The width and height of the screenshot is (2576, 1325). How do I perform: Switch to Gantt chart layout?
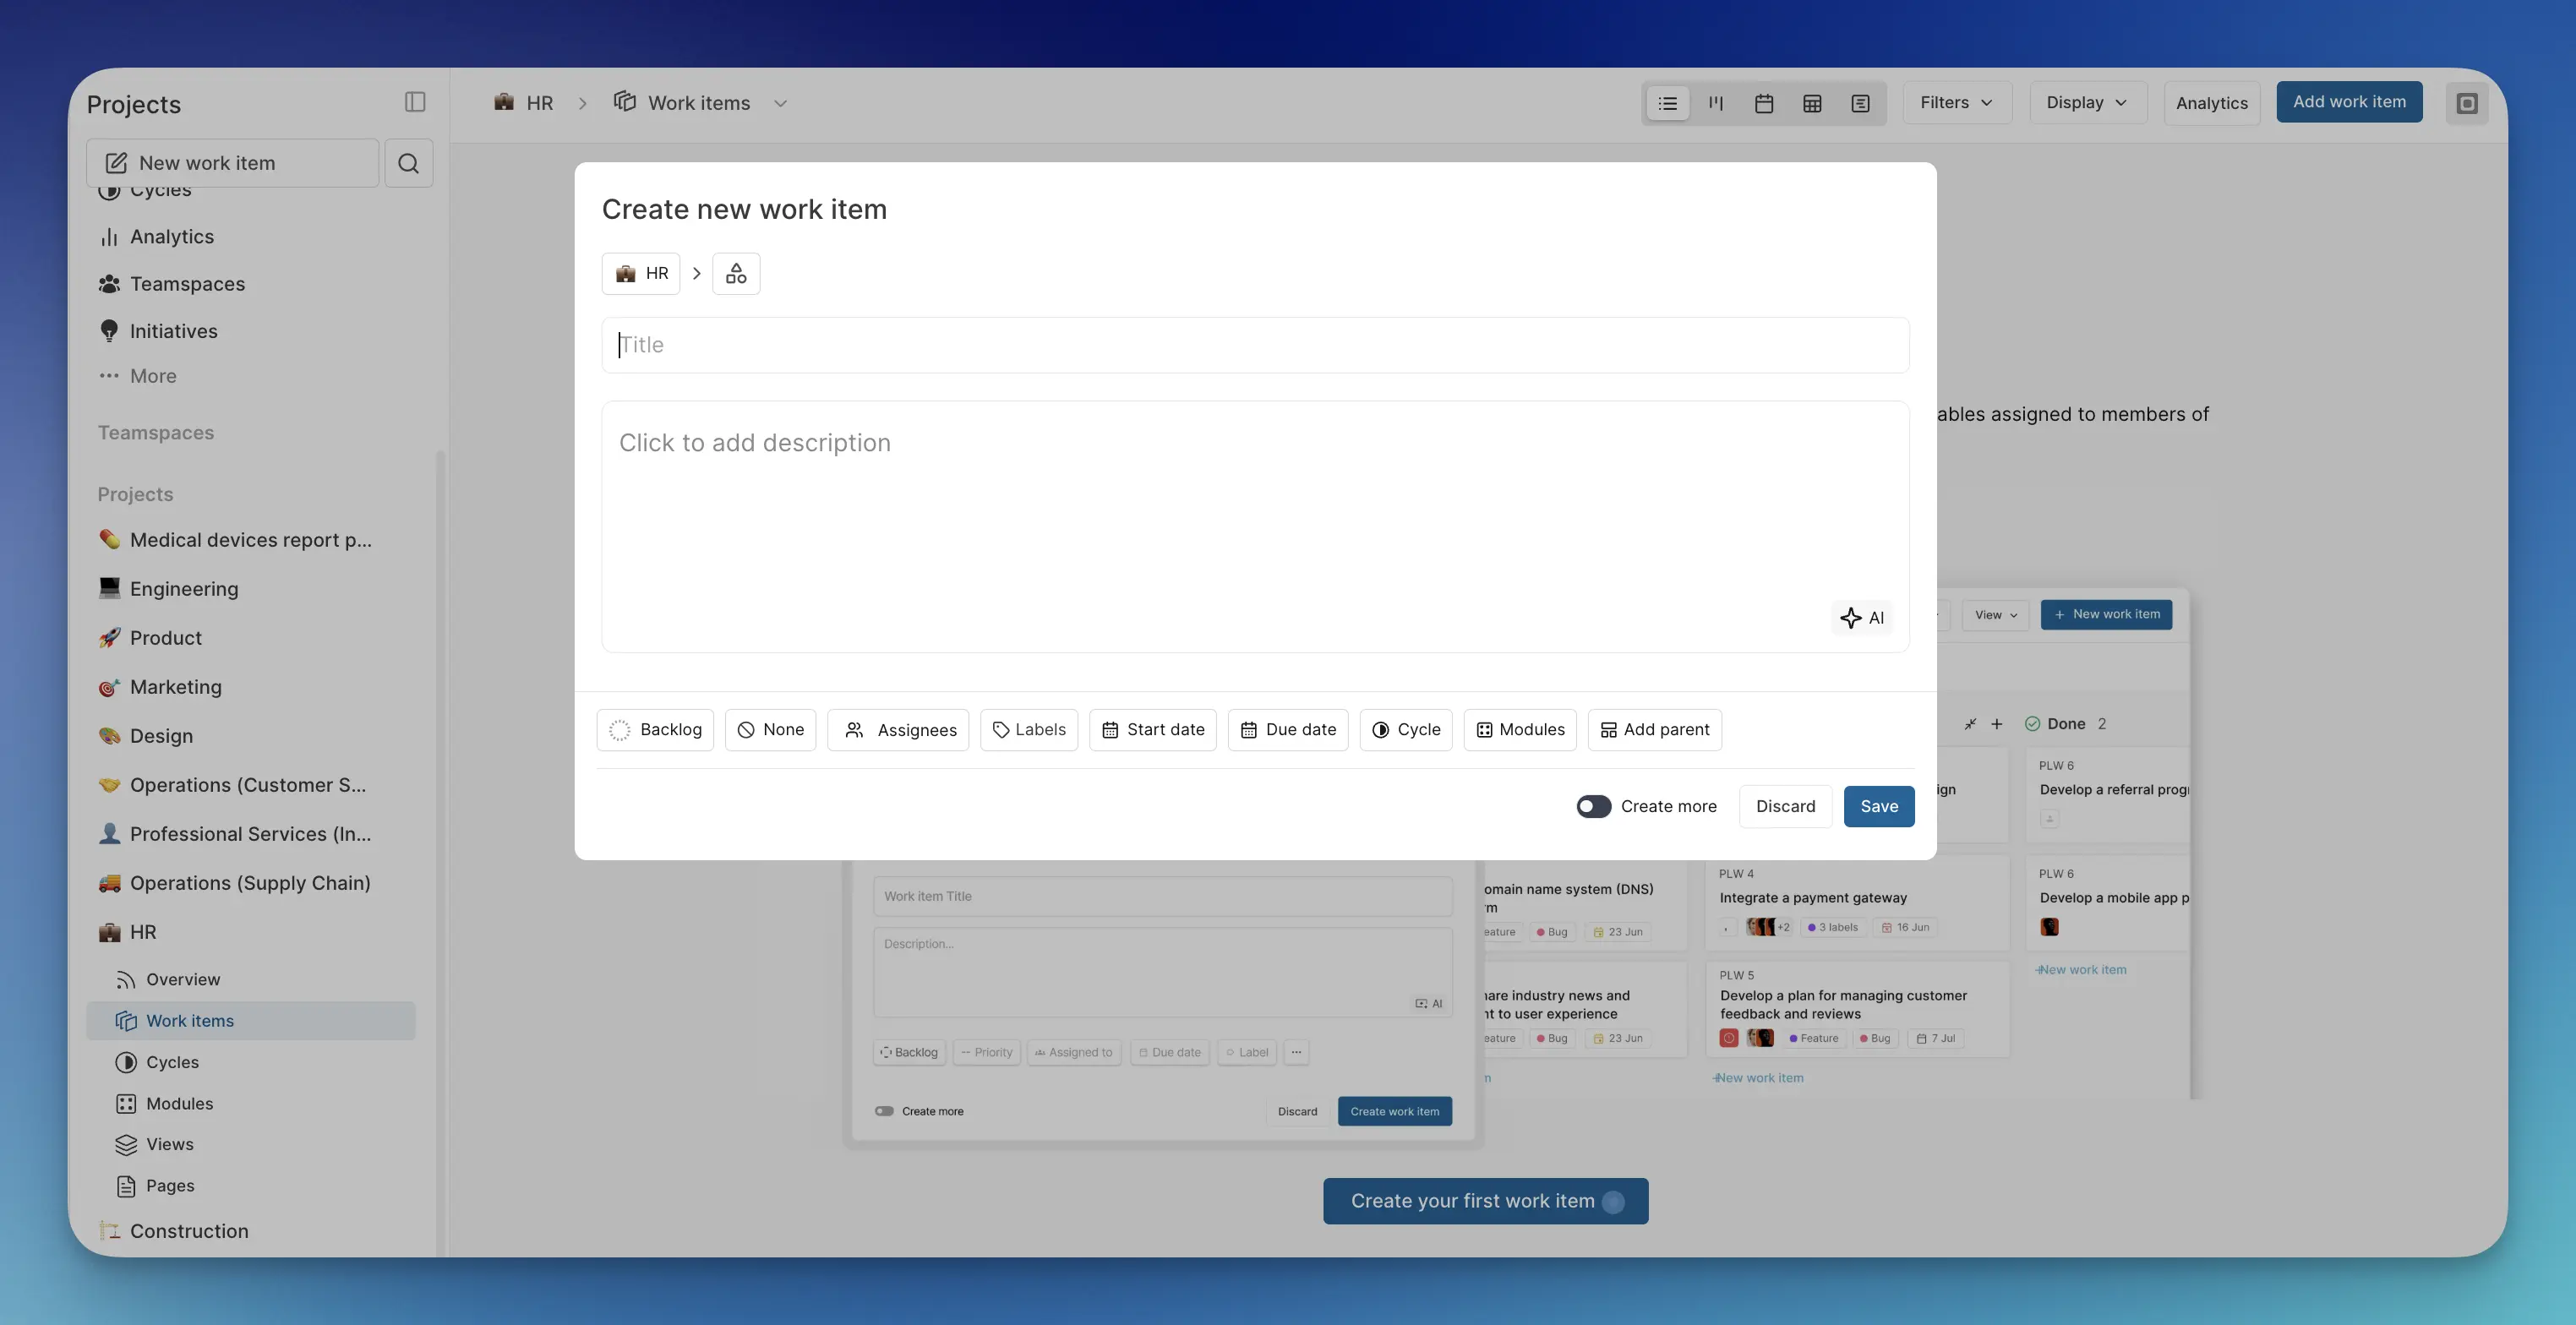tap(1860, 103)
